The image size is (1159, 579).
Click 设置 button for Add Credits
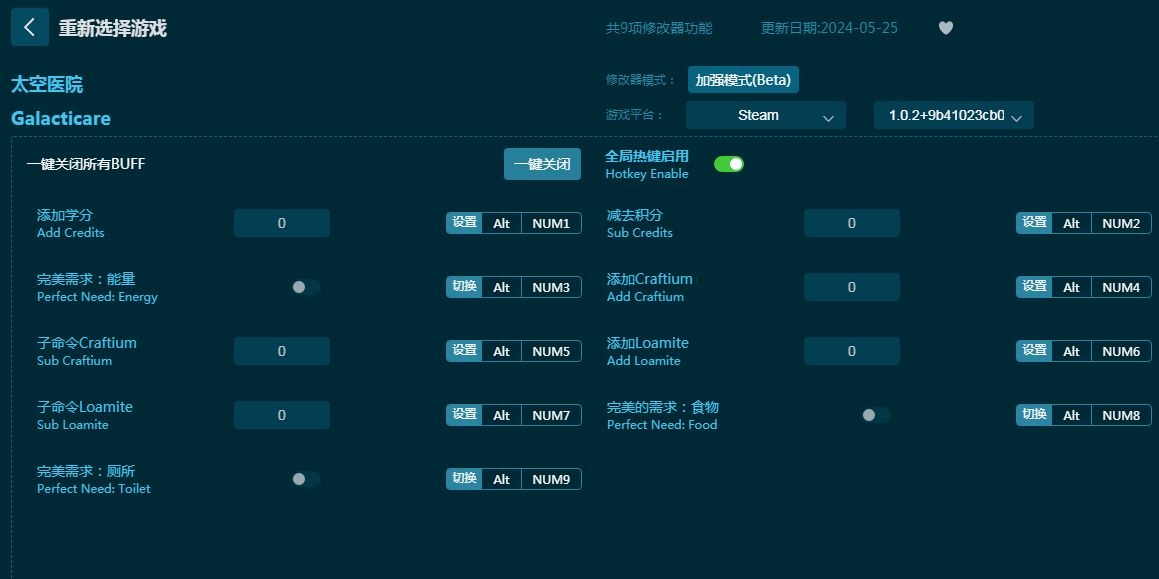(464, 223)
